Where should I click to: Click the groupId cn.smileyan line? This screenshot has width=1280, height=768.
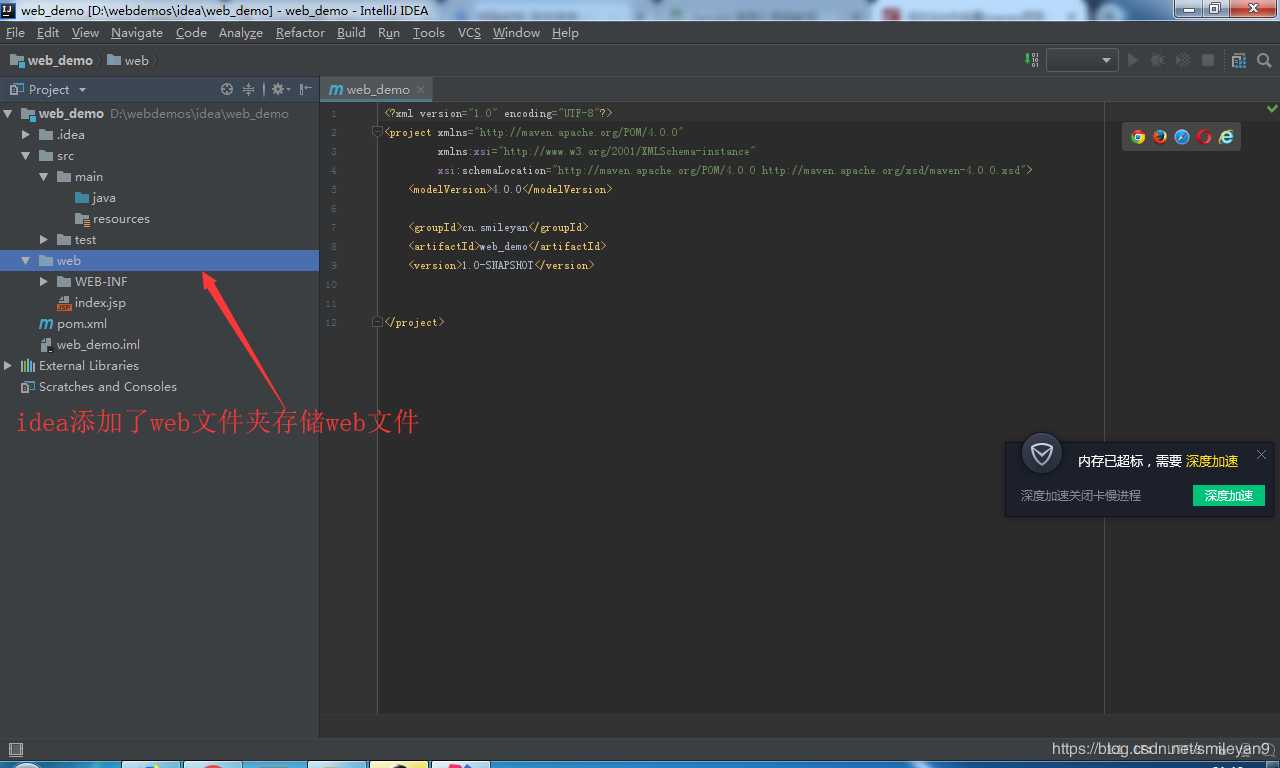coord(498,227)
